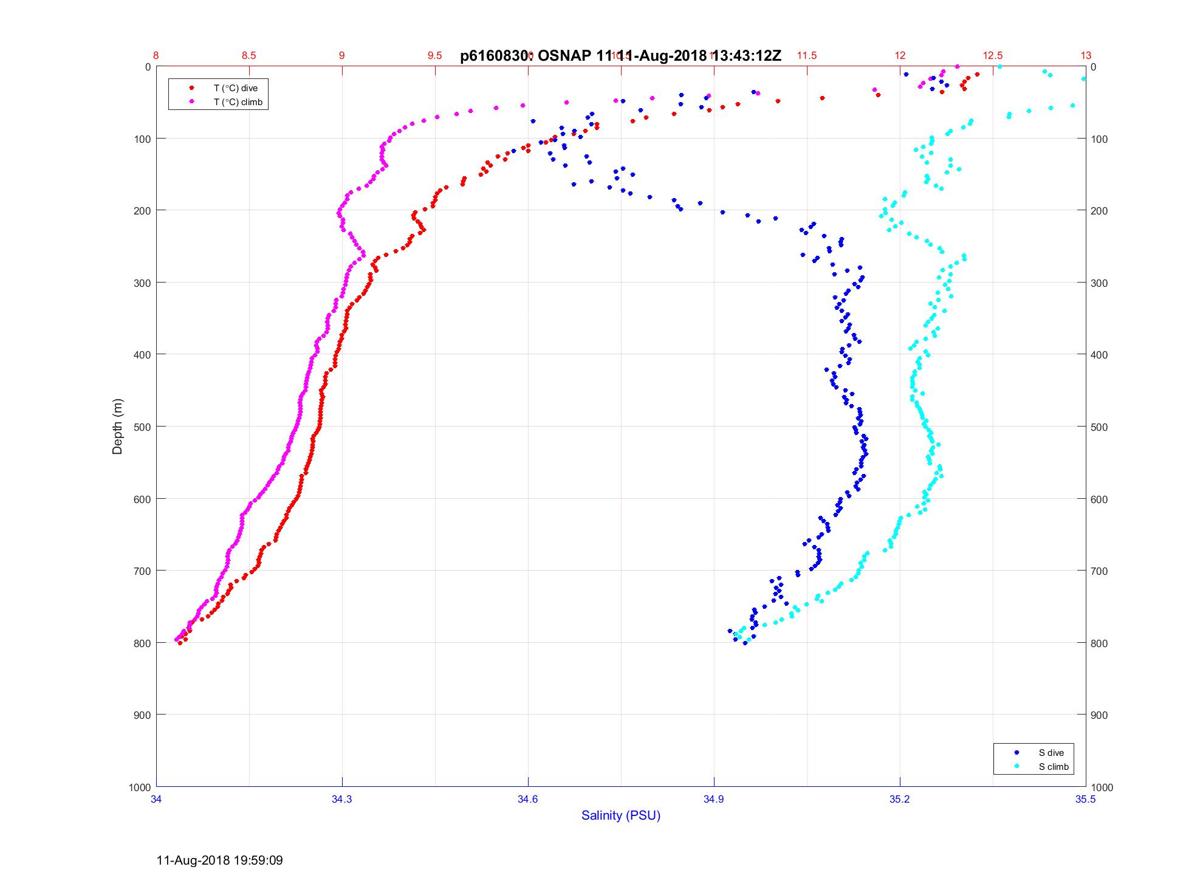
Task: Select the "Salinity (PSU)" axis label
Action: pyautogui.click(x=621, y=816)
